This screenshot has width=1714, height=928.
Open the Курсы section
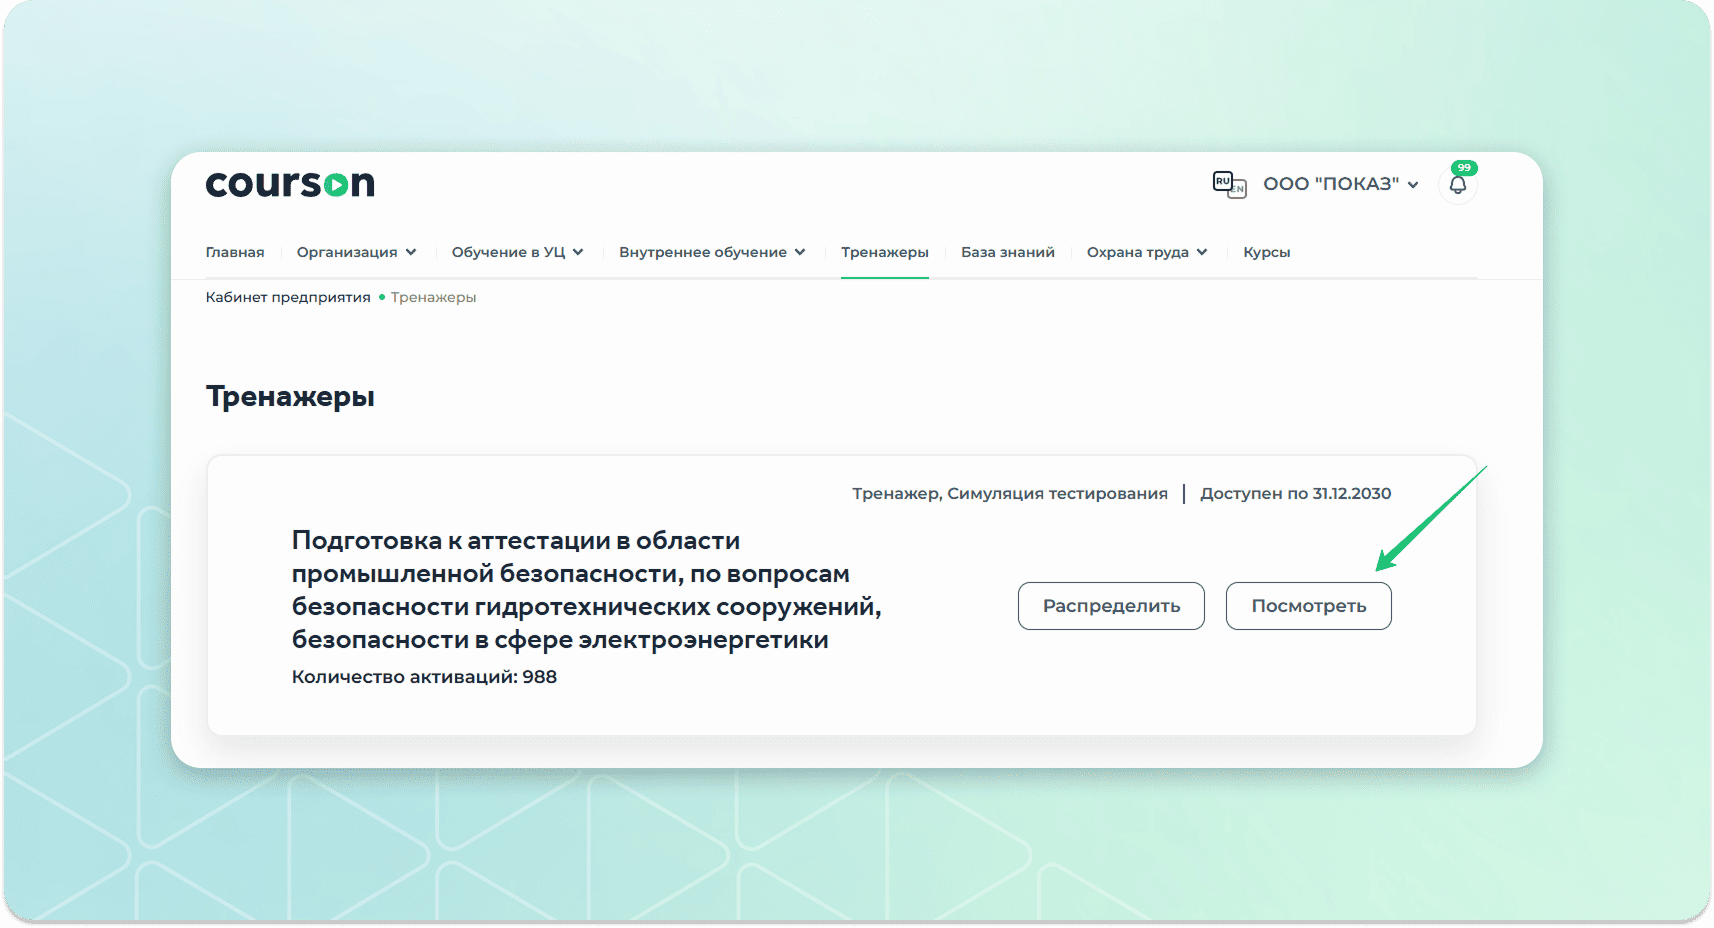click(1266, 252)
